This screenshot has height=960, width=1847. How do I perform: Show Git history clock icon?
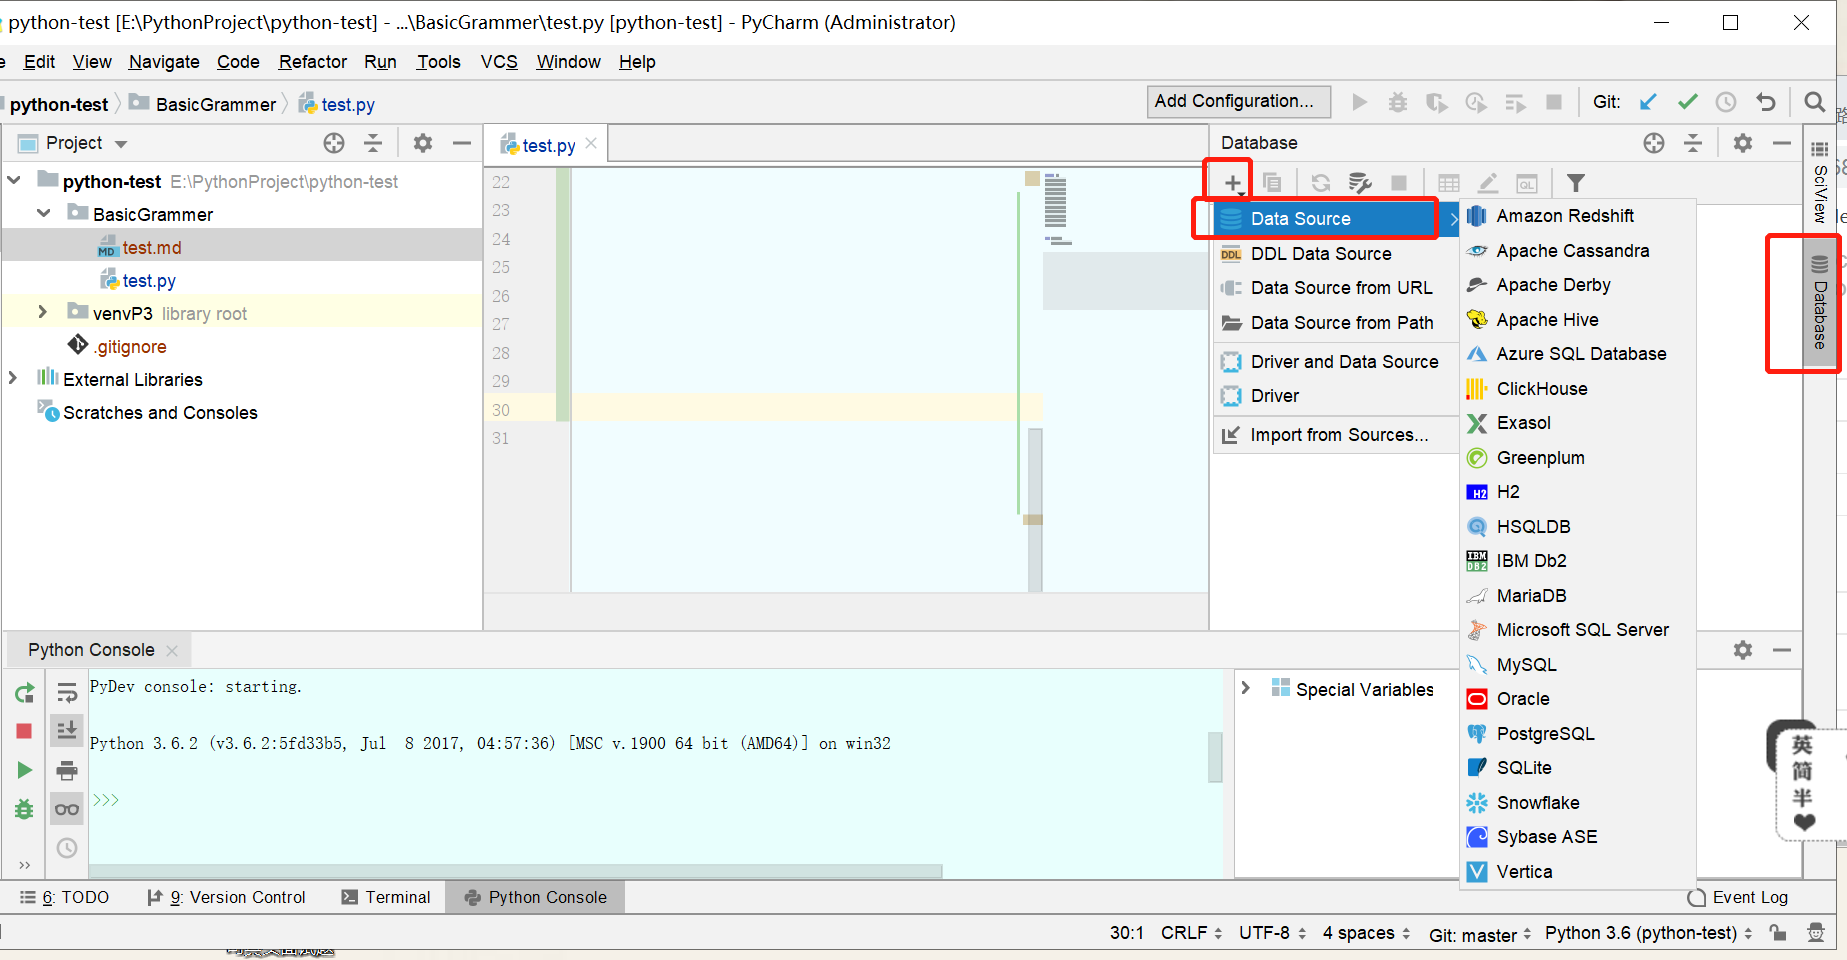coord(1726,102)
